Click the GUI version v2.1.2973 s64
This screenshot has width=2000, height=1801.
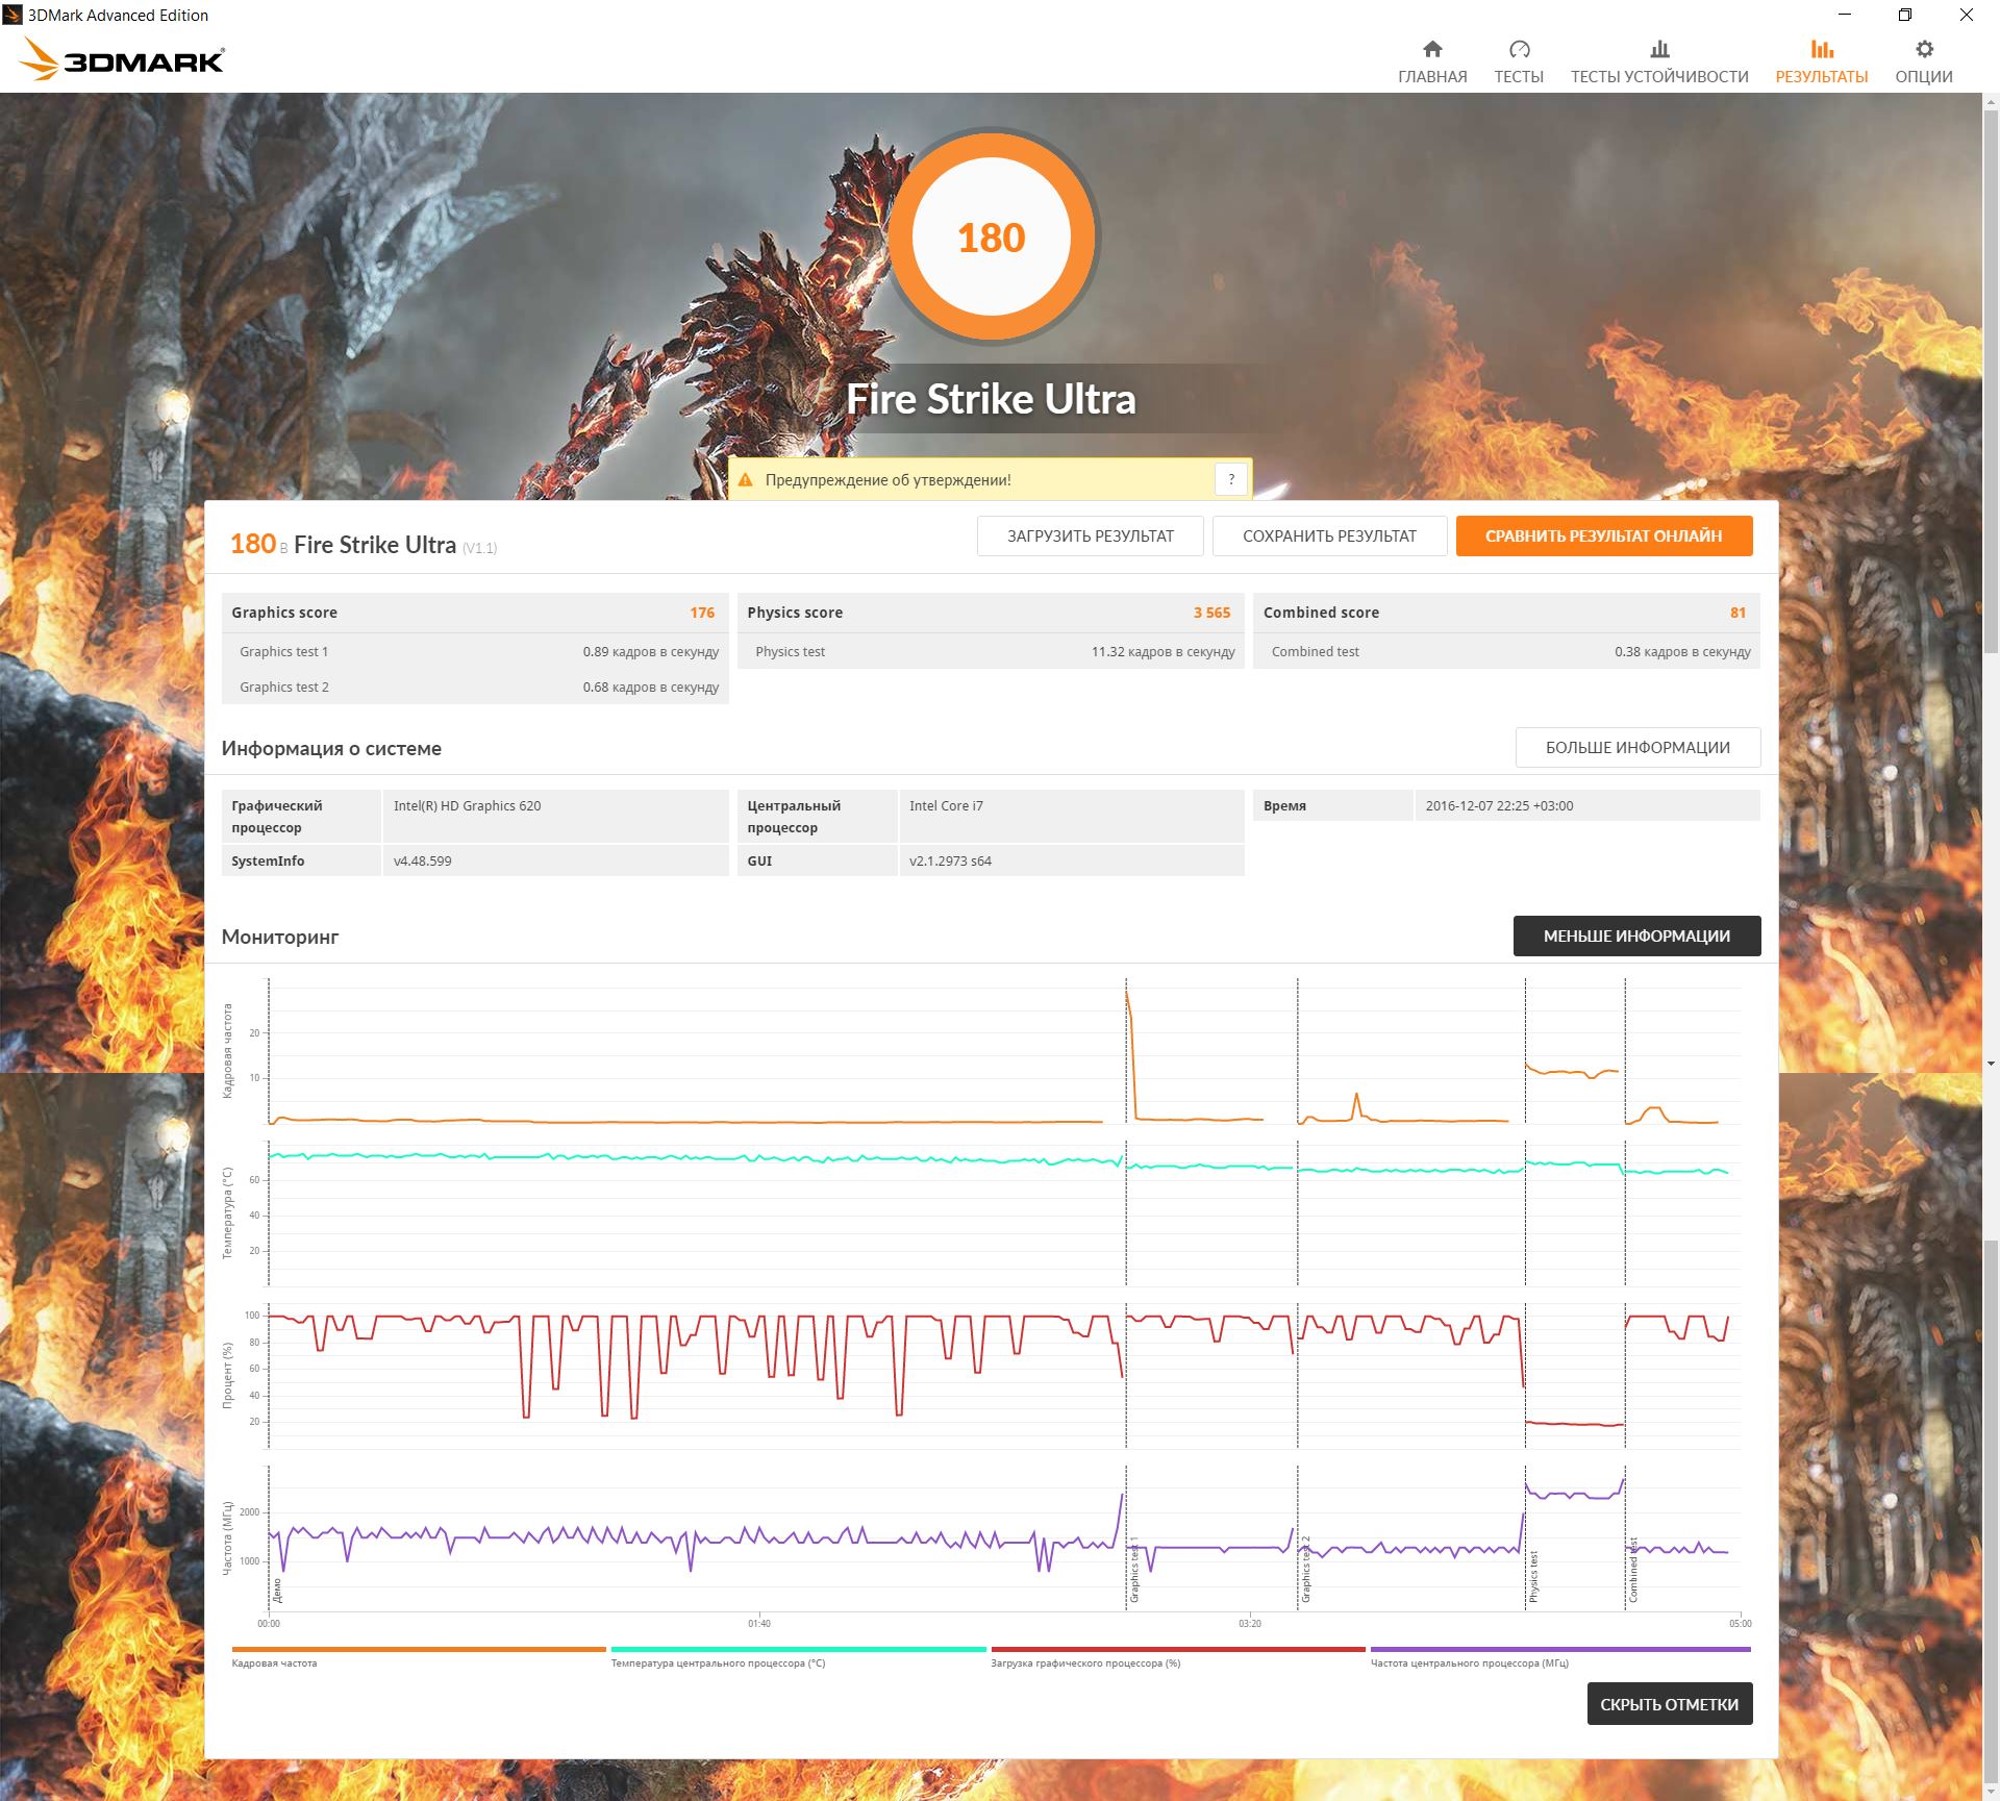[950, 861]
